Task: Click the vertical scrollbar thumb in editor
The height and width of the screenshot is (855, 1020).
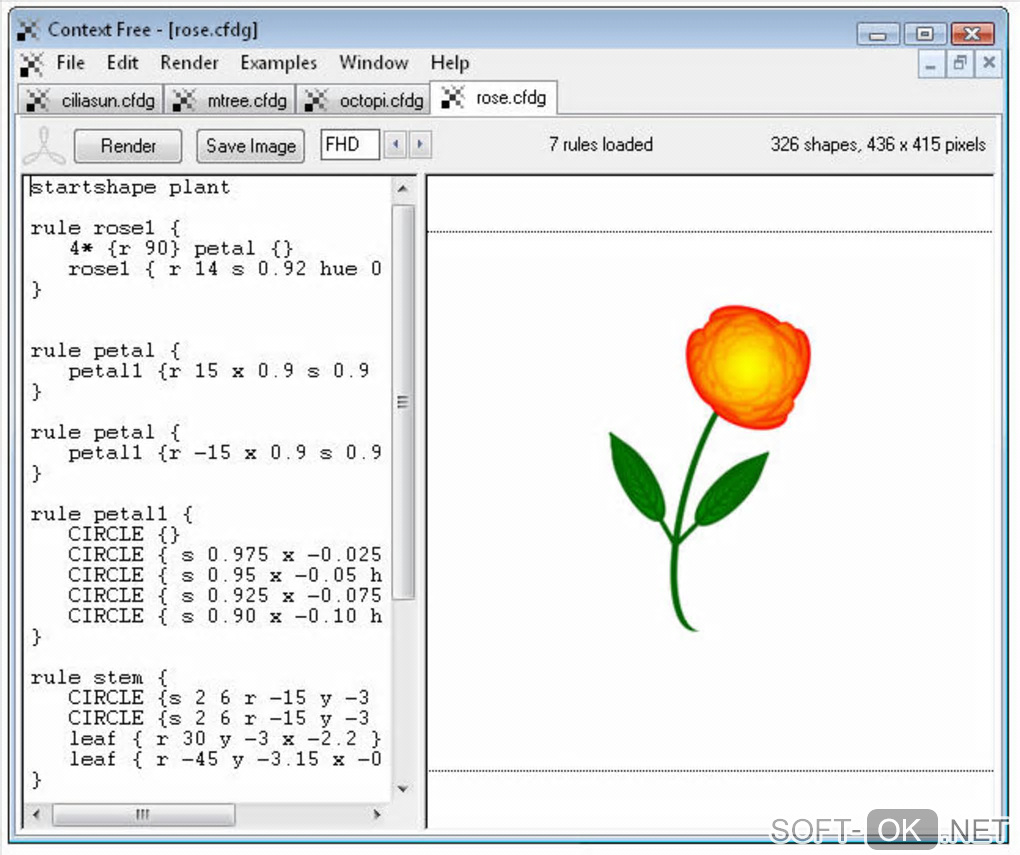Action: coord(403,401)
